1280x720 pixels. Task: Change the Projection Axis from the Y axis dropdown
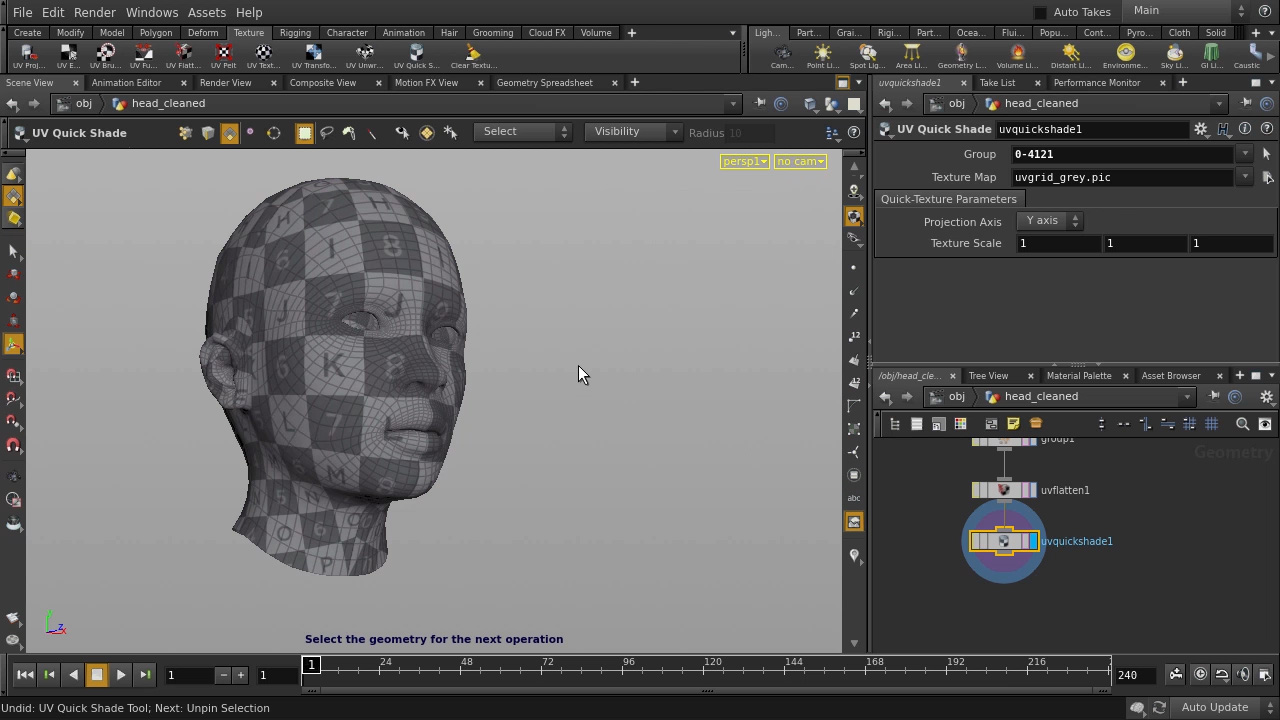1050,220
